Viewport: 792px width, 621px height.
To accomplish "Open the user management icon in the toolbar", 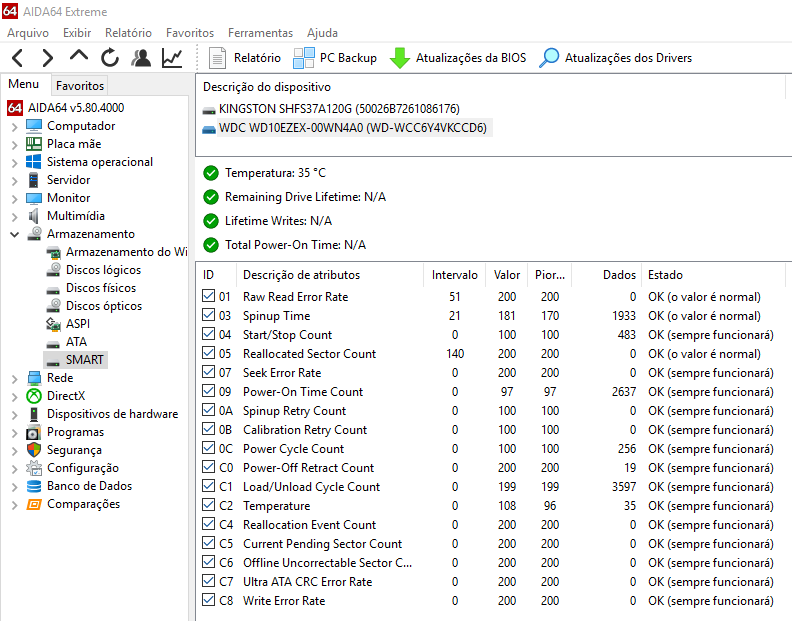I will point(141,58).
